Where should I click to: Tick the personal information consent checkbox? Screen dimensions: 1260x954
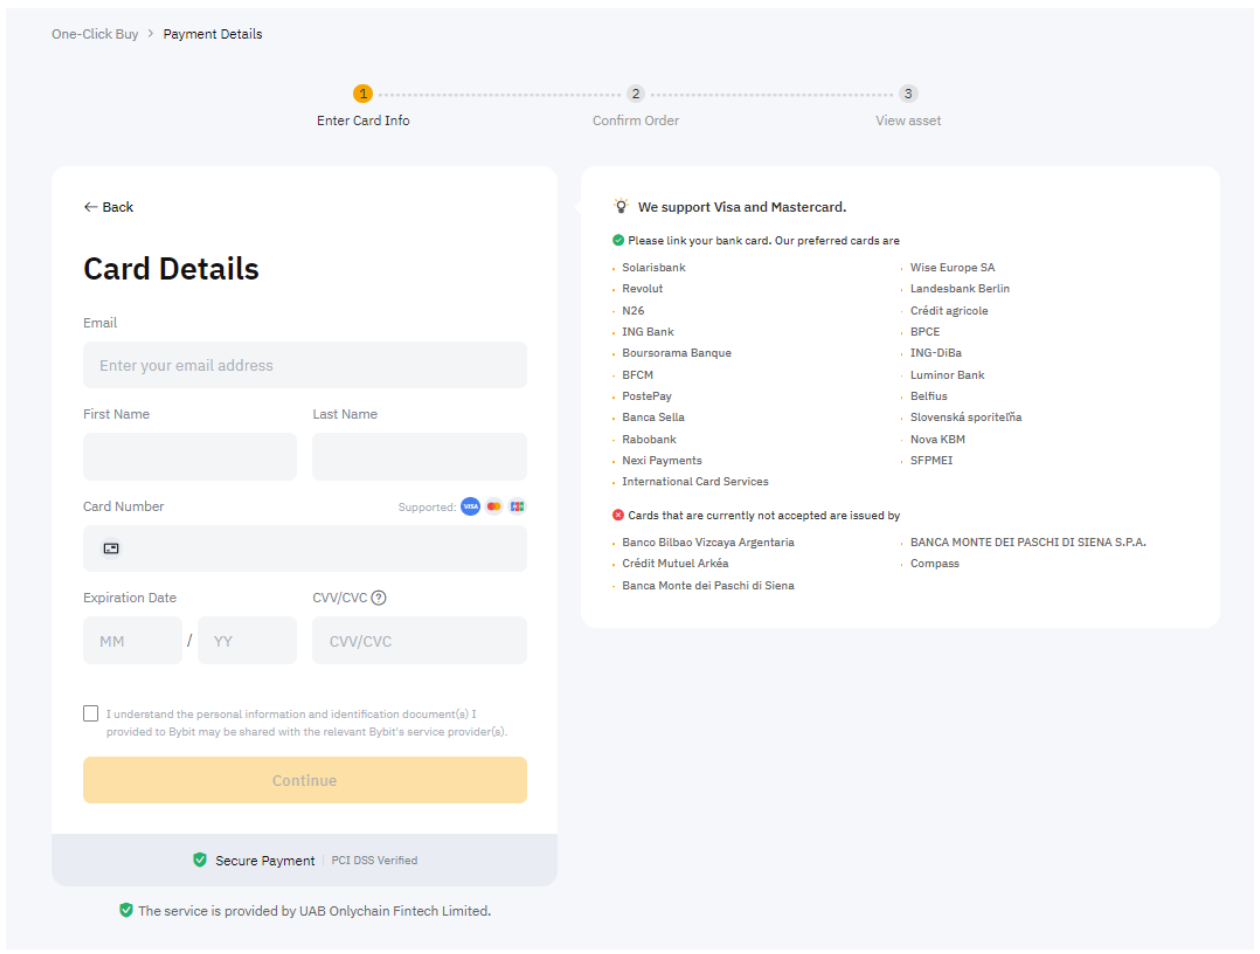[91, 714]
